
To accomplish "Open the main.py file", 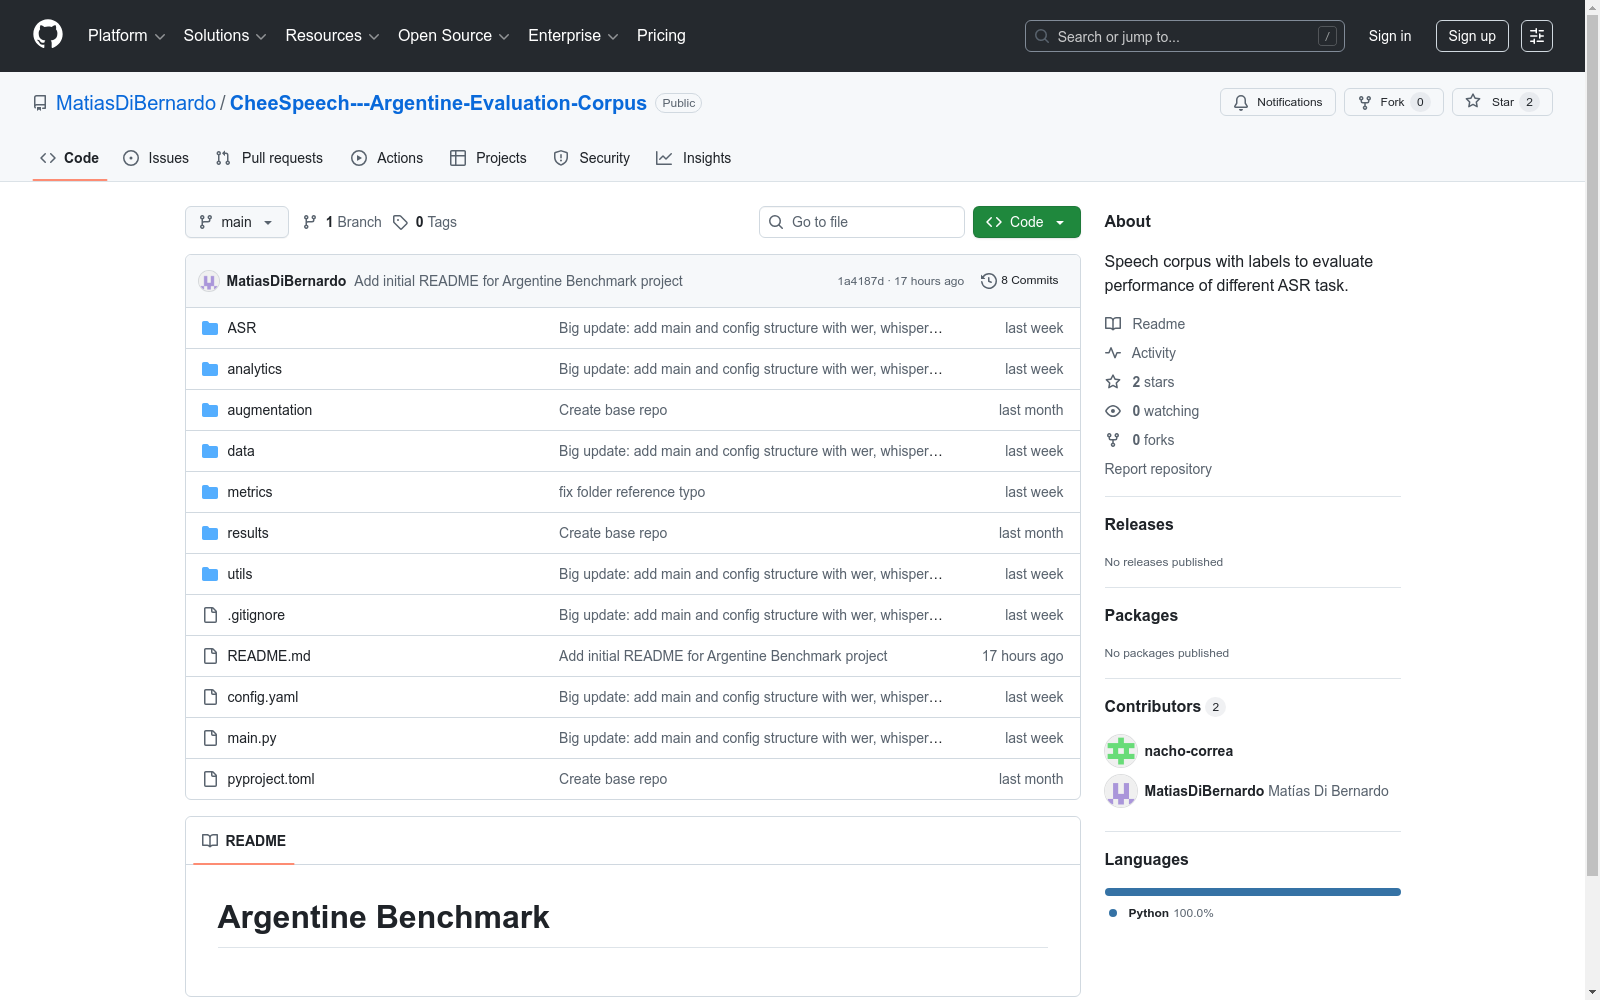I will tap(252, 738).
